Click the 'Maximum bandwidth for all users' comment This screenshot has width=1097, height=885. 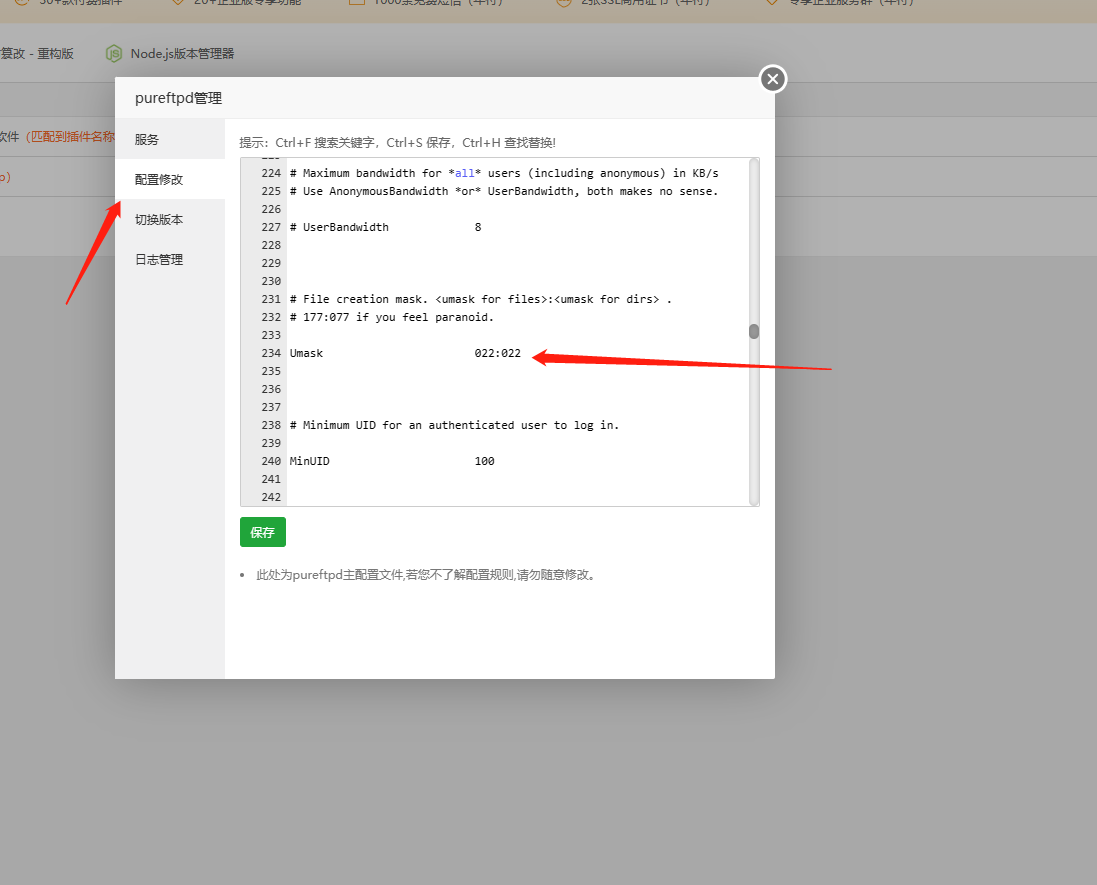tap(504, 173)
